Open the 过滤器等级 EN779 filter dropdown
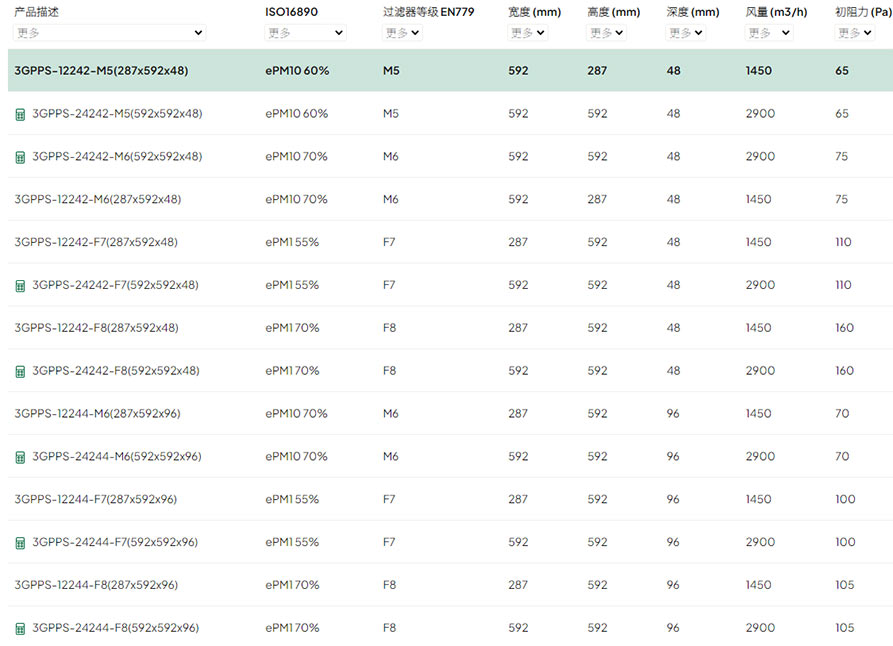This screenshot has height=646, width=893. [x=402, y=33]
